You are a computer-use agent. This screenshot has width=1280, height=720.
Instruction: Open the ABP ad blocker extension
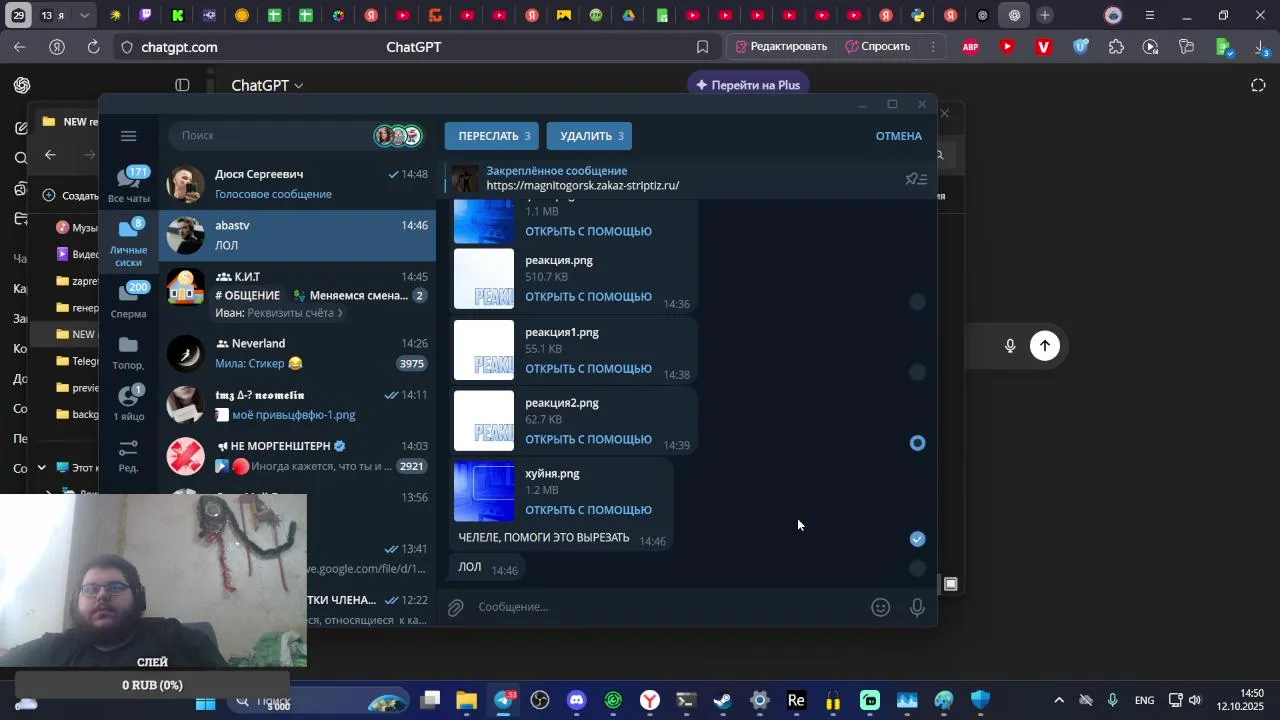[970, 47]
